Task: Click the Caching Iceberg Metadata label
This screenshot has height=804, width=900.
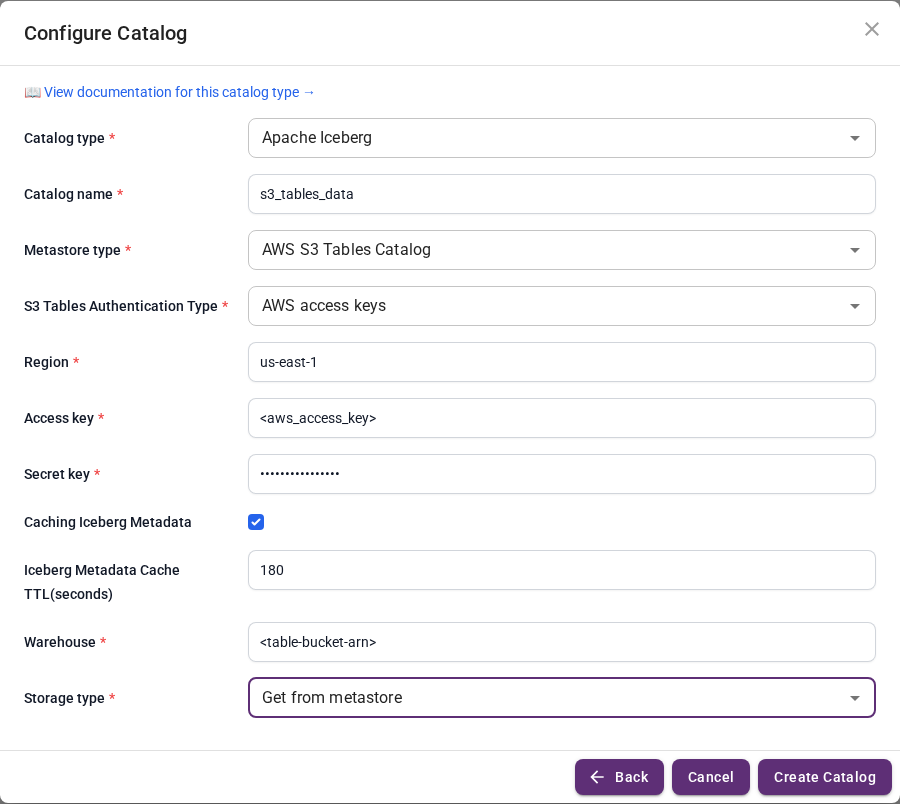Action: [107, 522]
